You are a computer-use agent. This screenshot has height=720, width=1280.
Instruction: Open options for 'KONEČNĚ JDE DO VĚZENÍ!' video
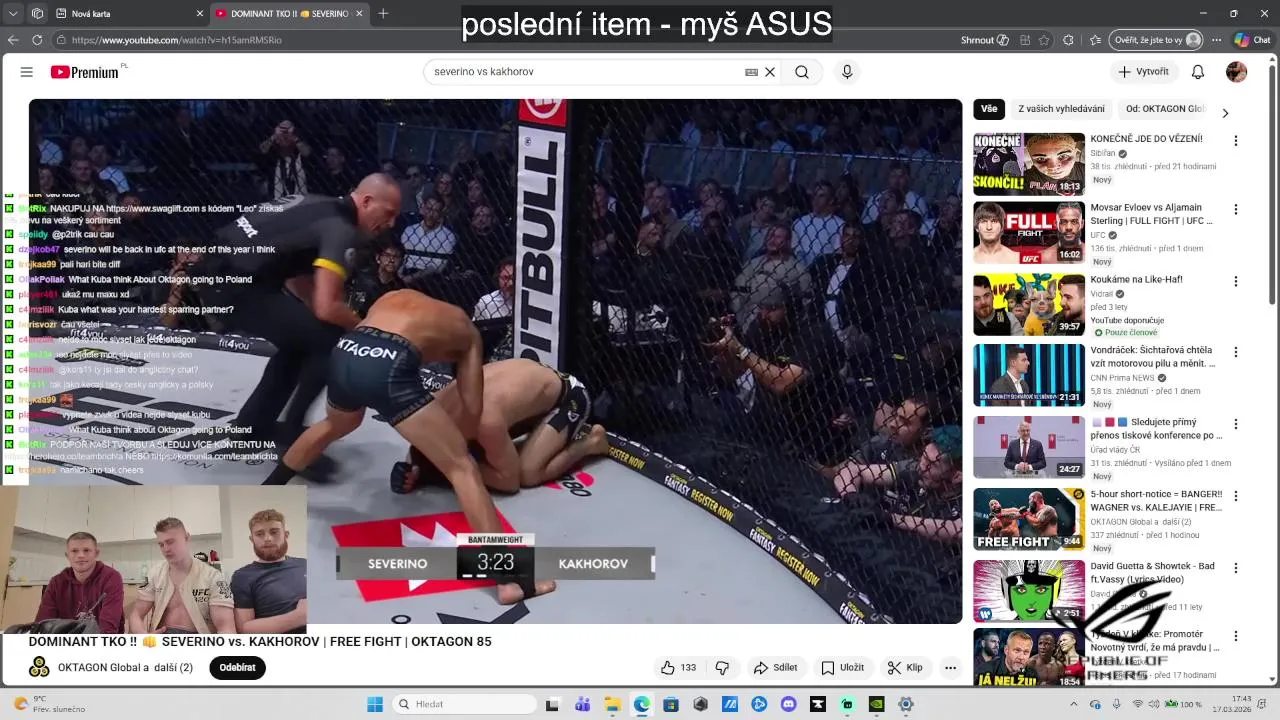click(x=1236, y=141)
